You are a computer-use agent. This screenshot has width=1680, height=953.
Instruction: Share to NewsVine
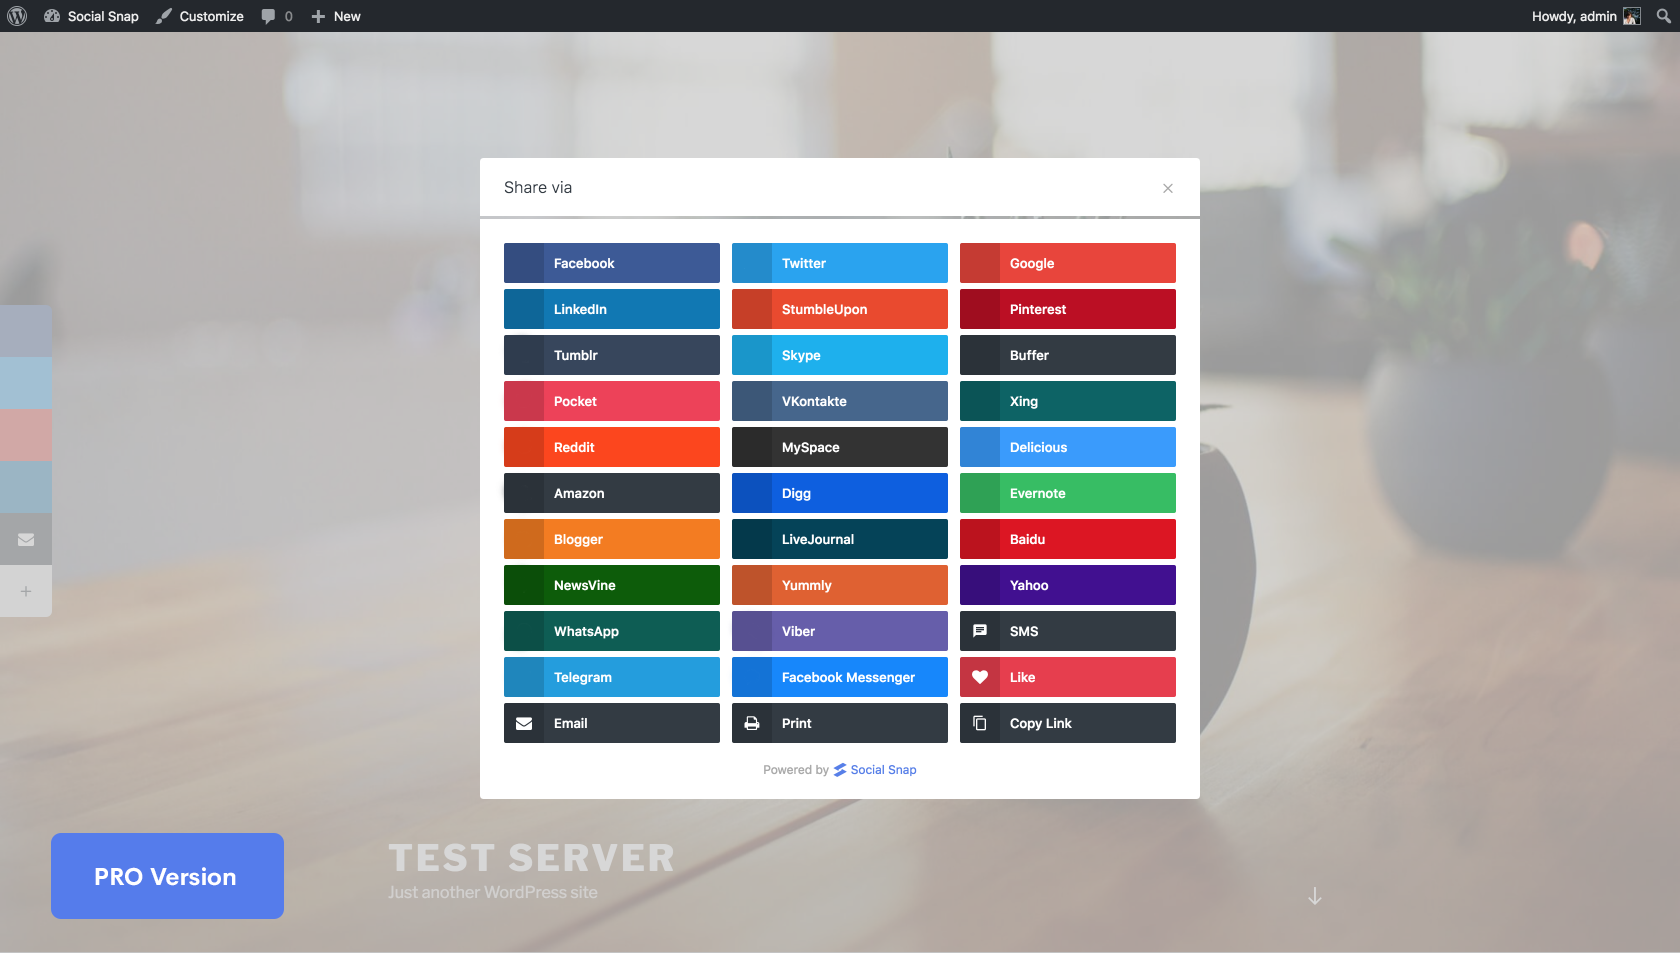click(612, 585)
